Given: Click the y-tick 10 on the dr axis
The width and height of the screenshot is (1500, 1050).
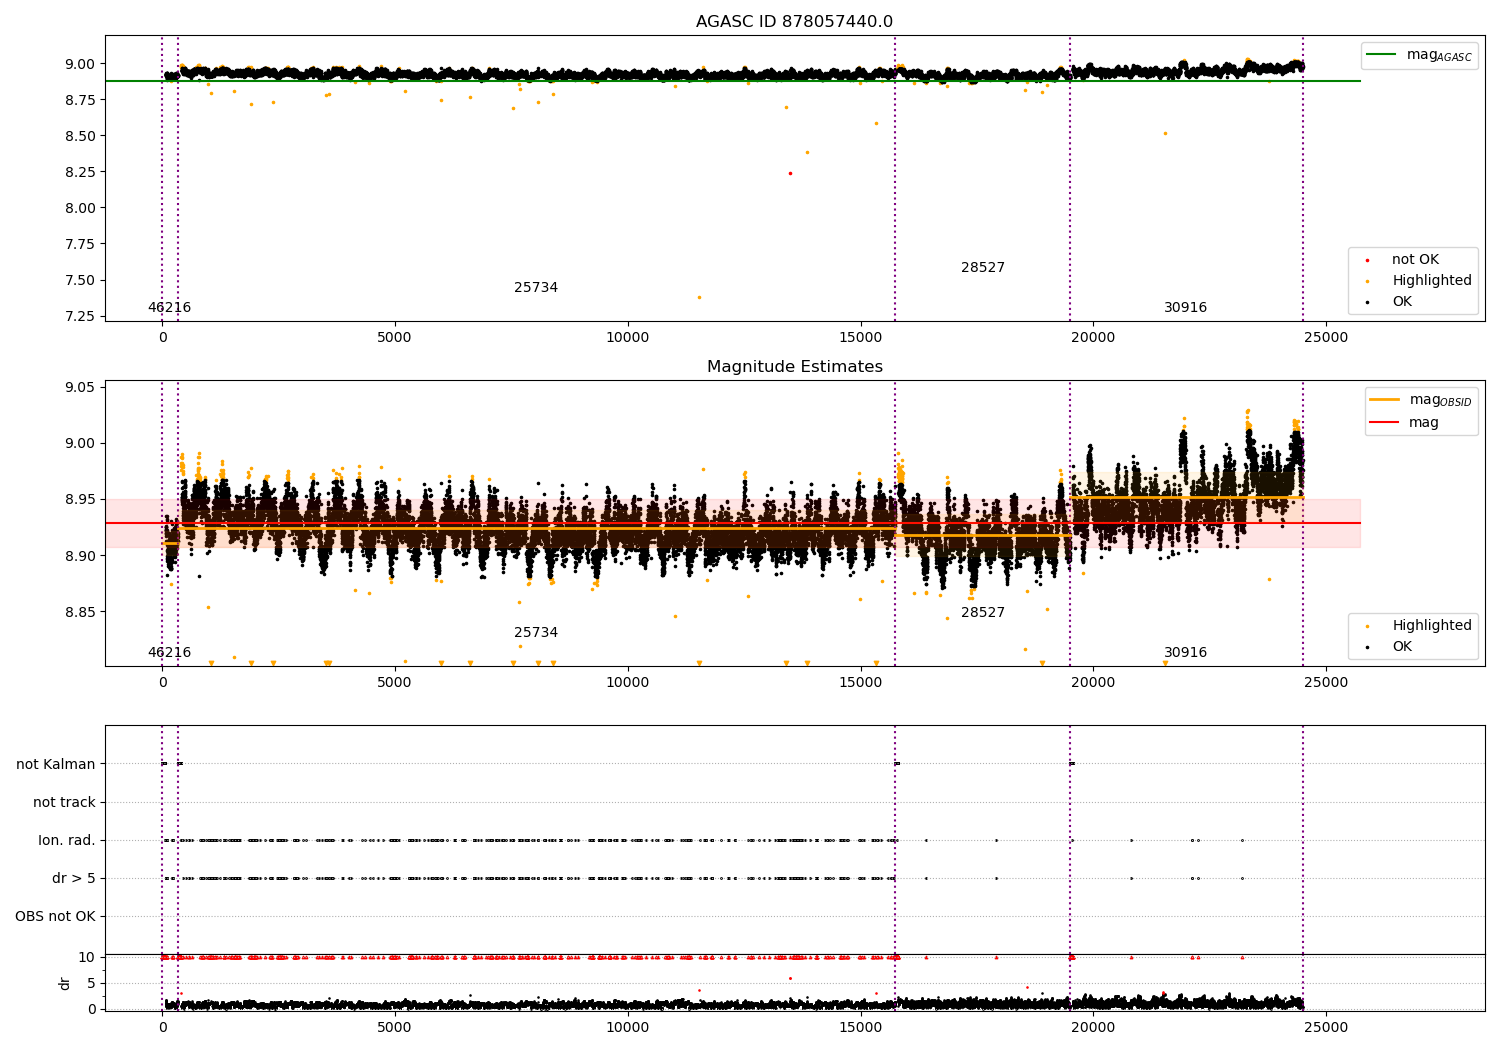Looking at the screenshot, I should click(x=87, y=957).
